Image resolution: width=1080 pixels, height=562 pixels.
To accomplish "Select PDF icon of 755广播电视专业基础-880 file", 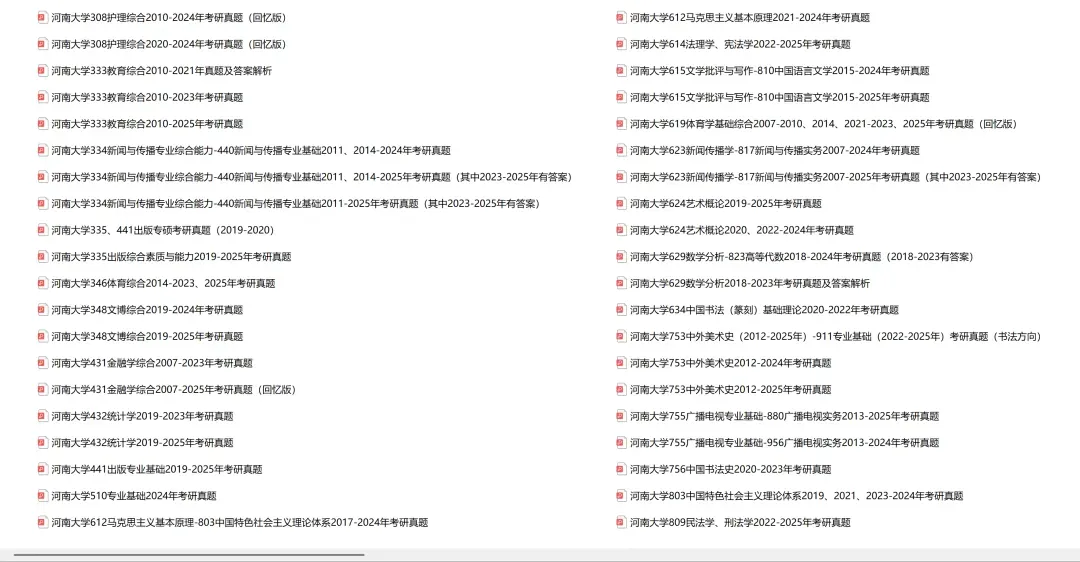I will tap(621, 416).
